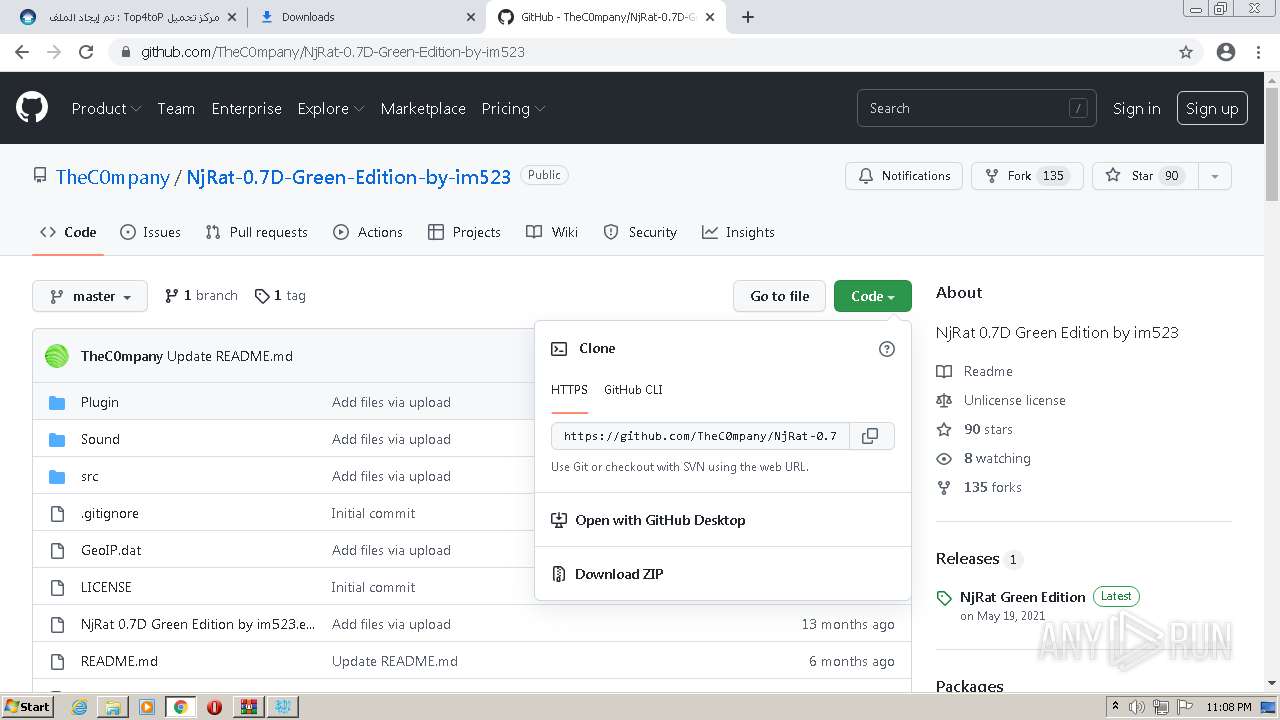Screen dimensions: 1280x720
Task: Switch to the Issues tab
Action: 151,232
